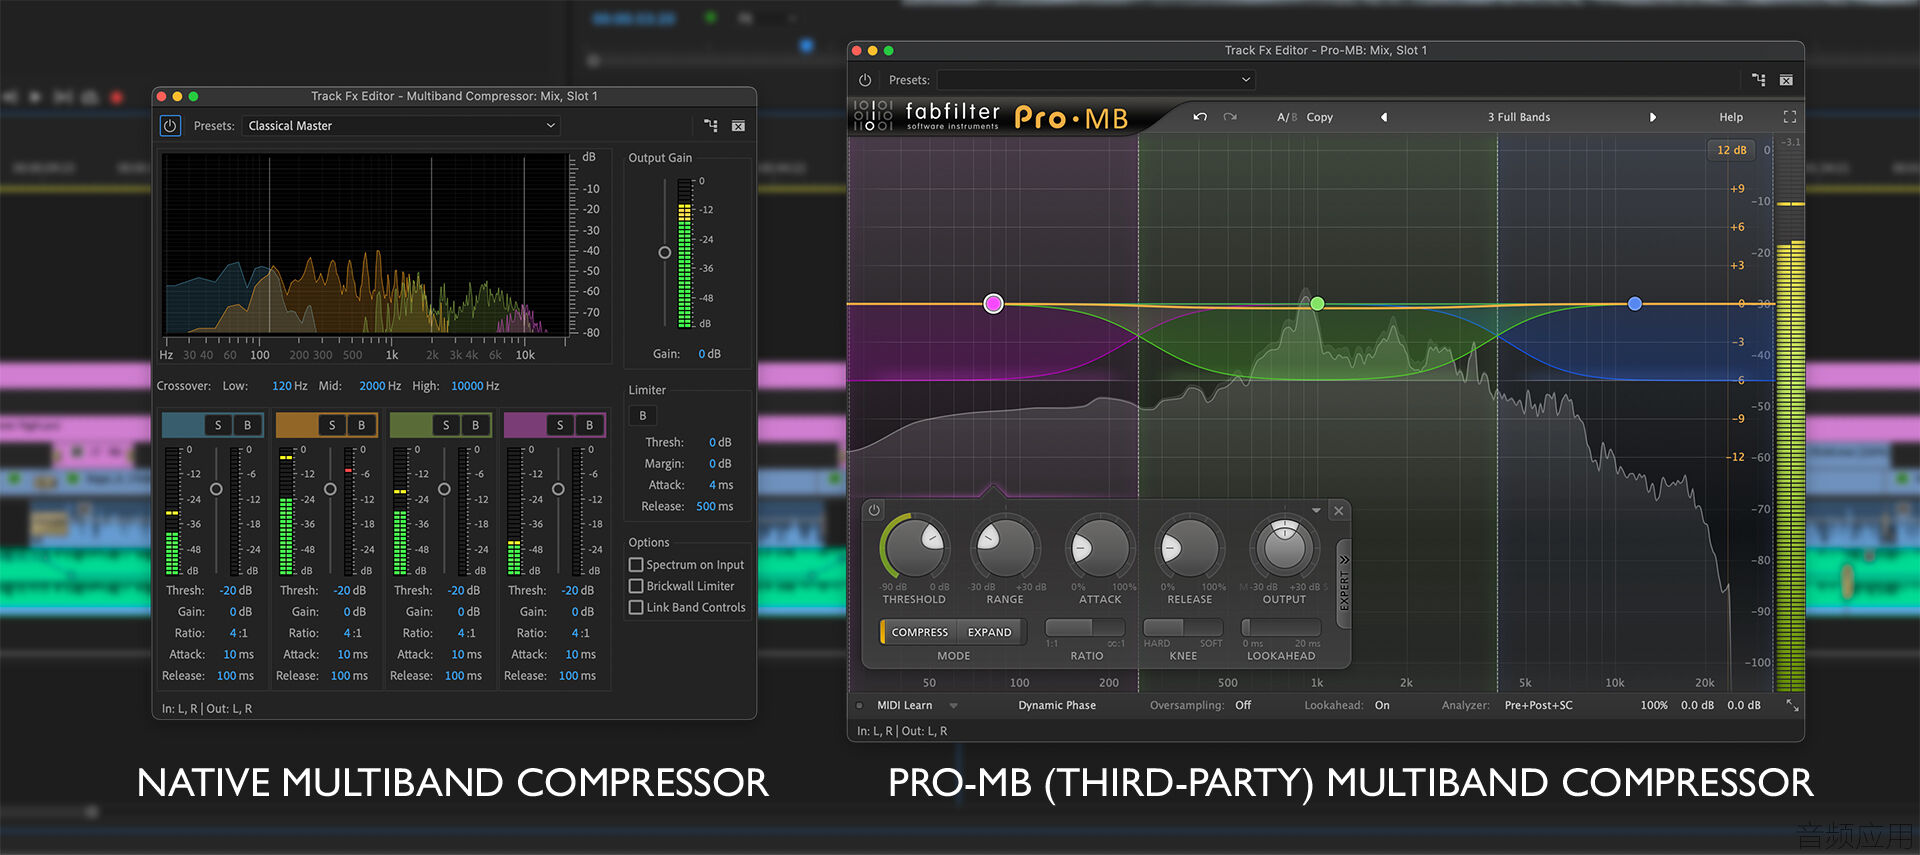The image size is (1920, 855).
Task: Toggle the Pro-MB window power button
Action: pyautogui.click(x=865, y=80)
